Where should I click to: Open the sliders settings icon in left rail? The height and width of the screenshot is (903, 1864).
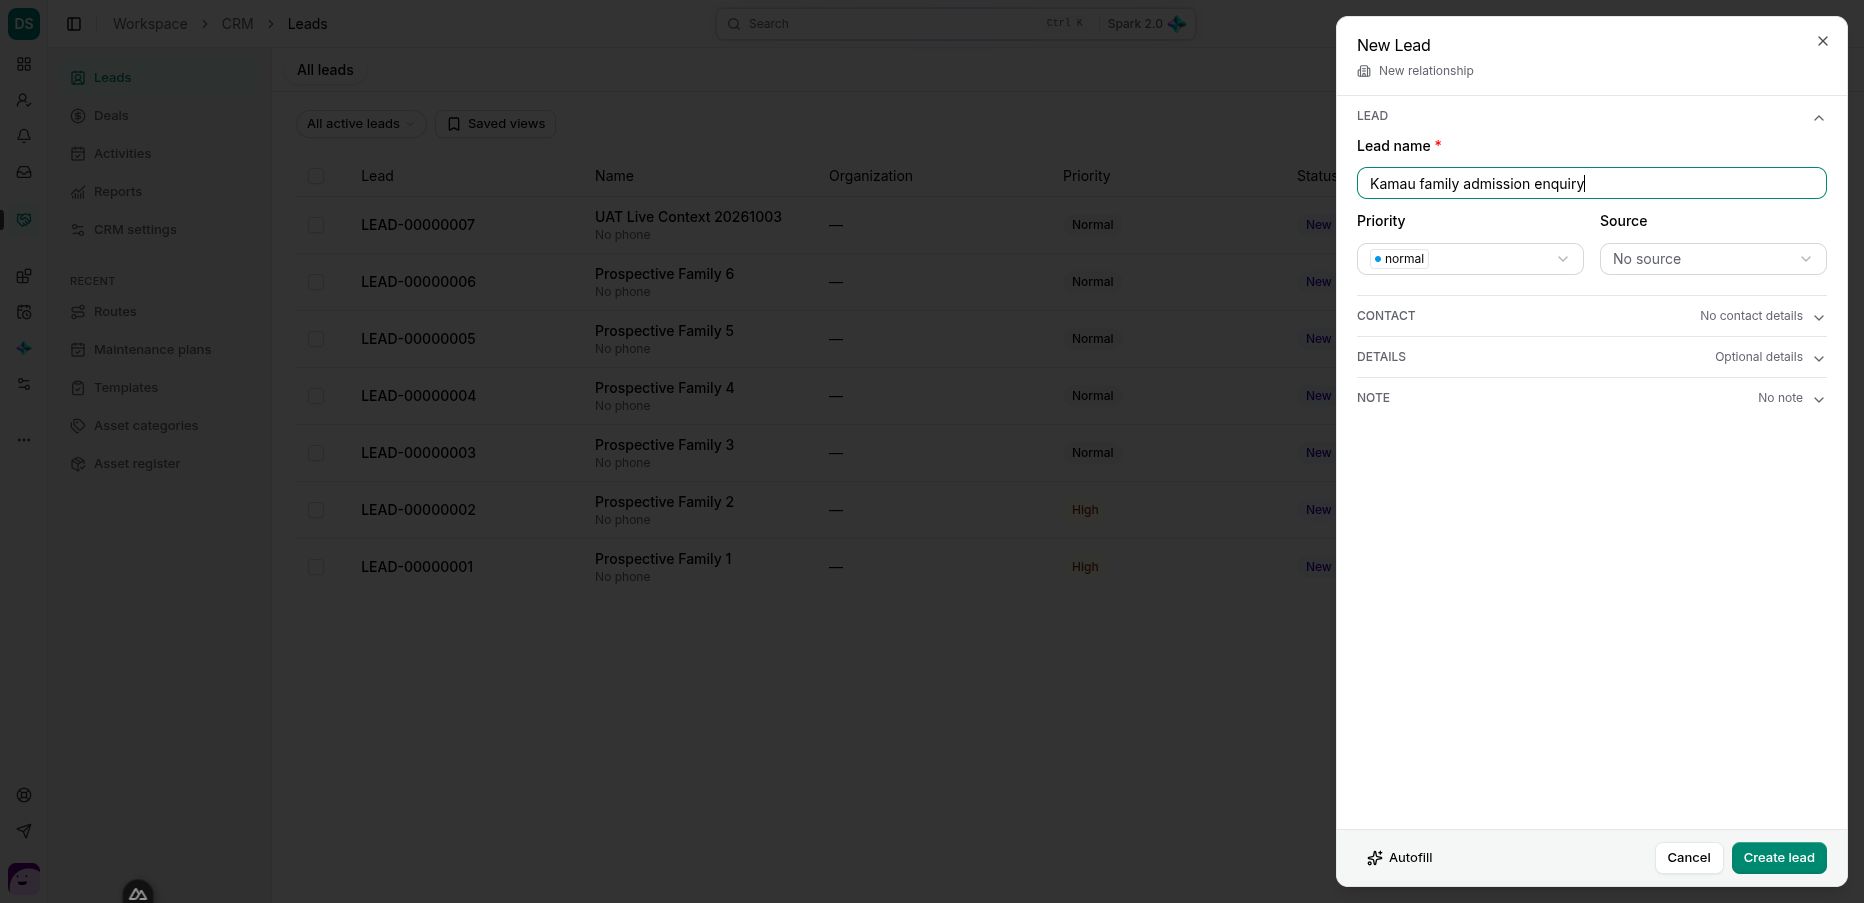click(x=24, y=384)
